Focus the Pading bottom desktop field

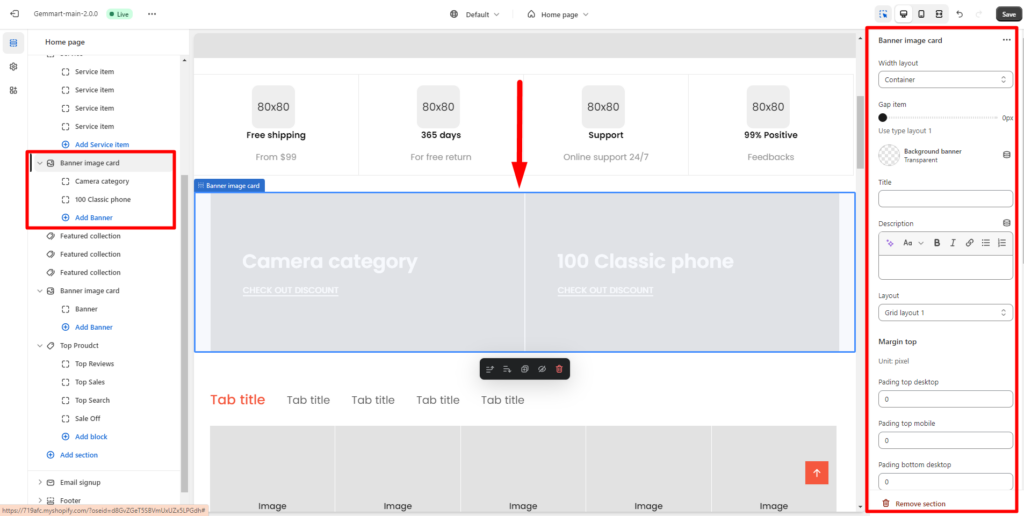pos(945,482)
